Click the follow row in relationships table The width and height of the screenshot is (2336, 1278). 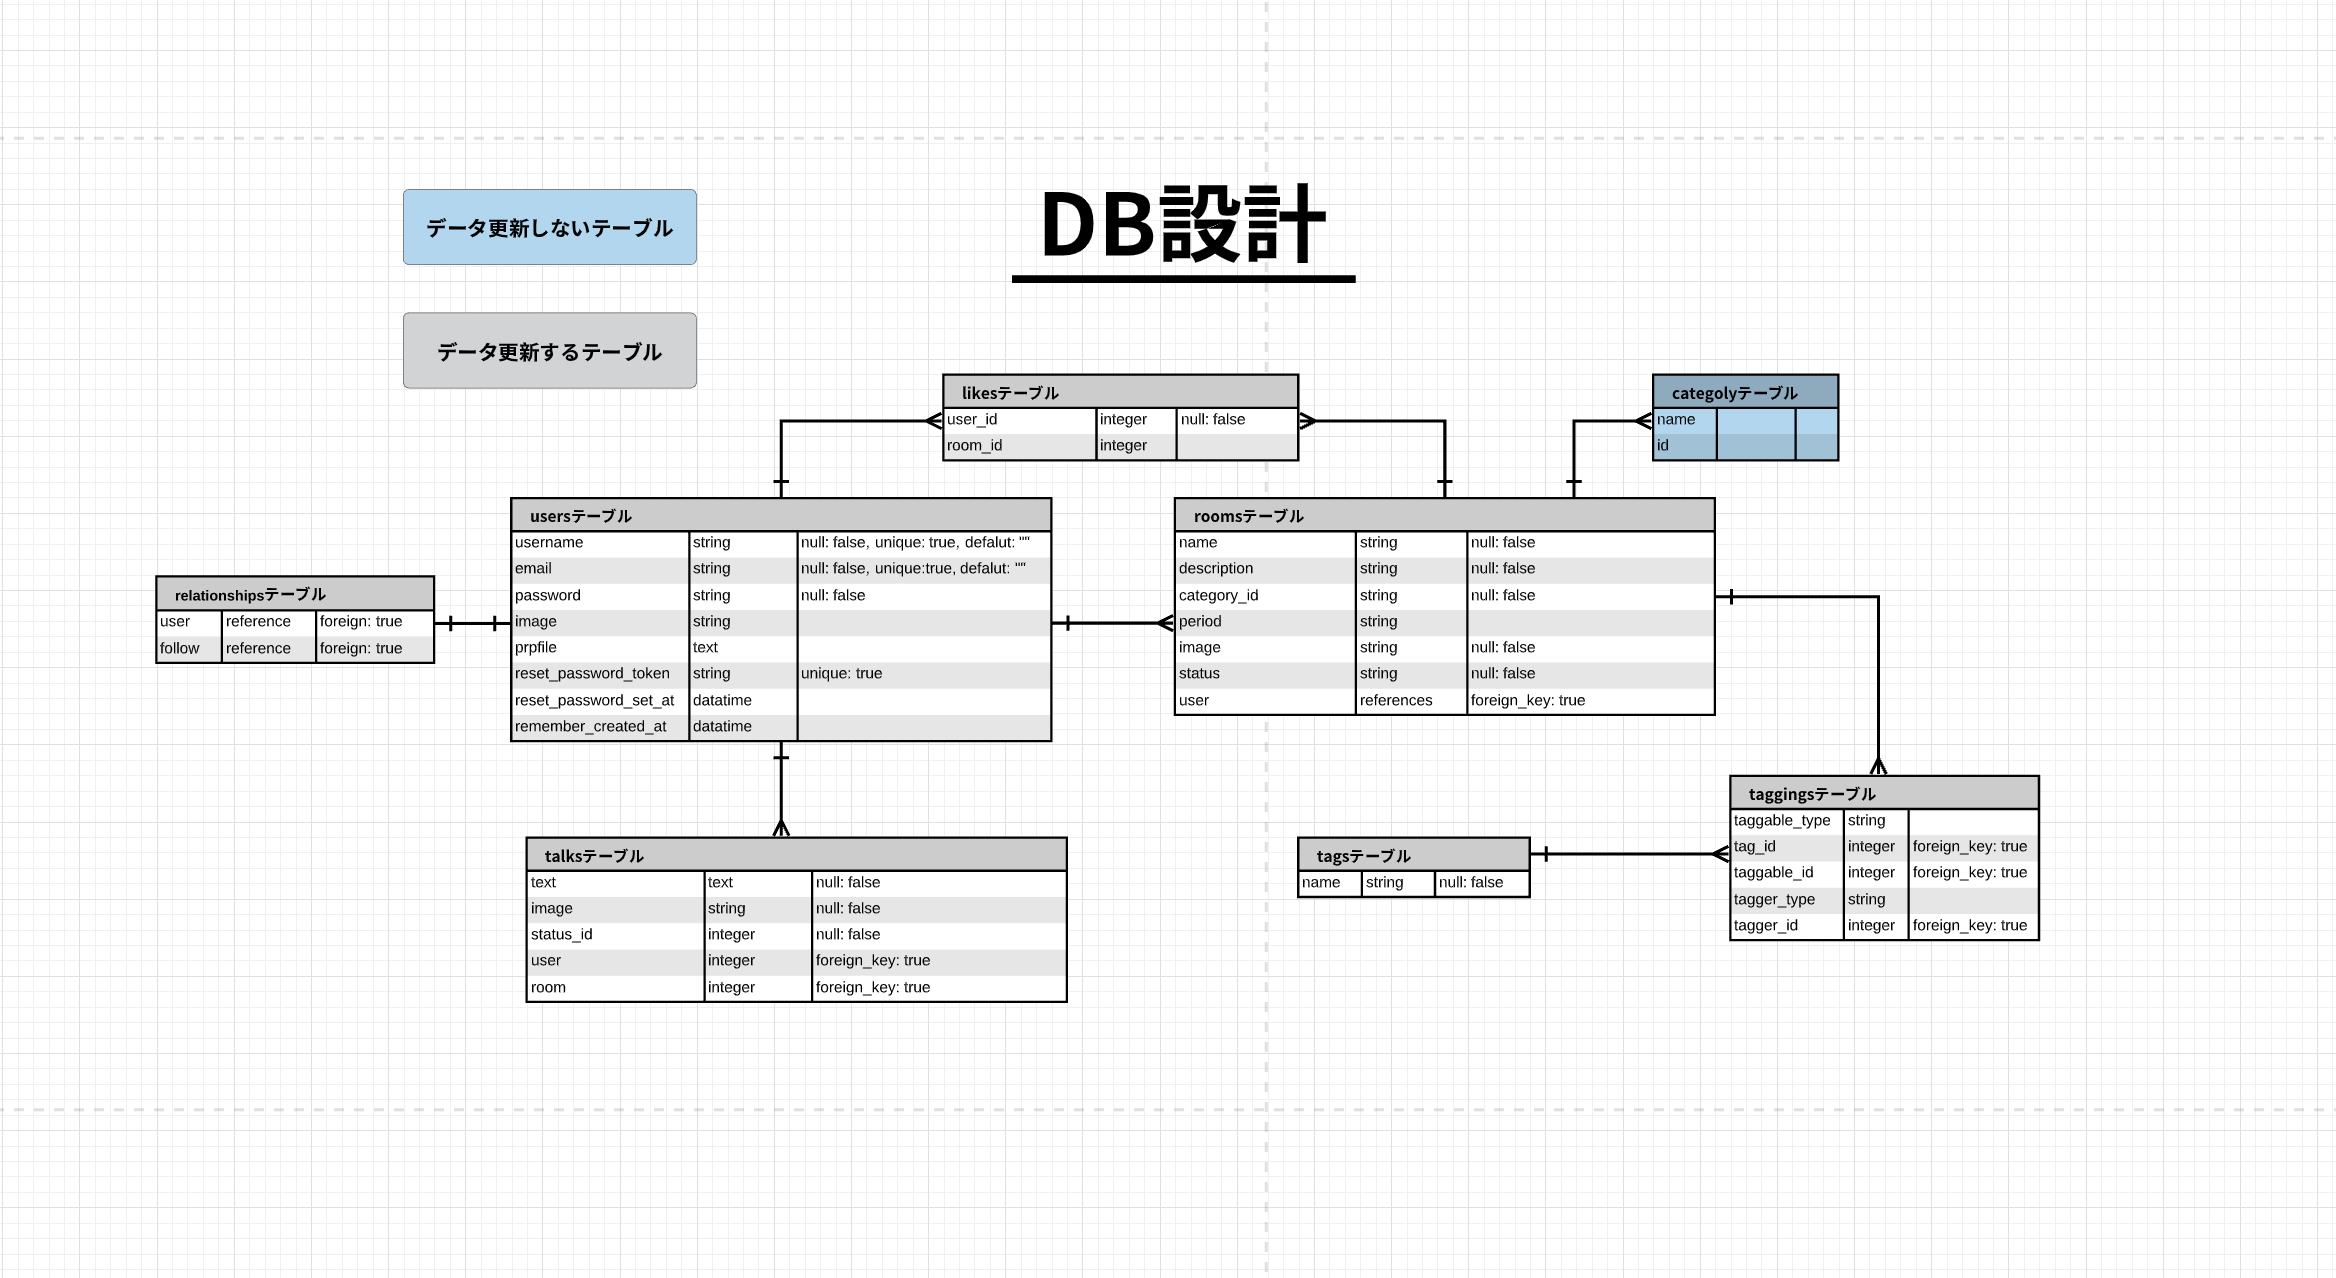point(180,648)
